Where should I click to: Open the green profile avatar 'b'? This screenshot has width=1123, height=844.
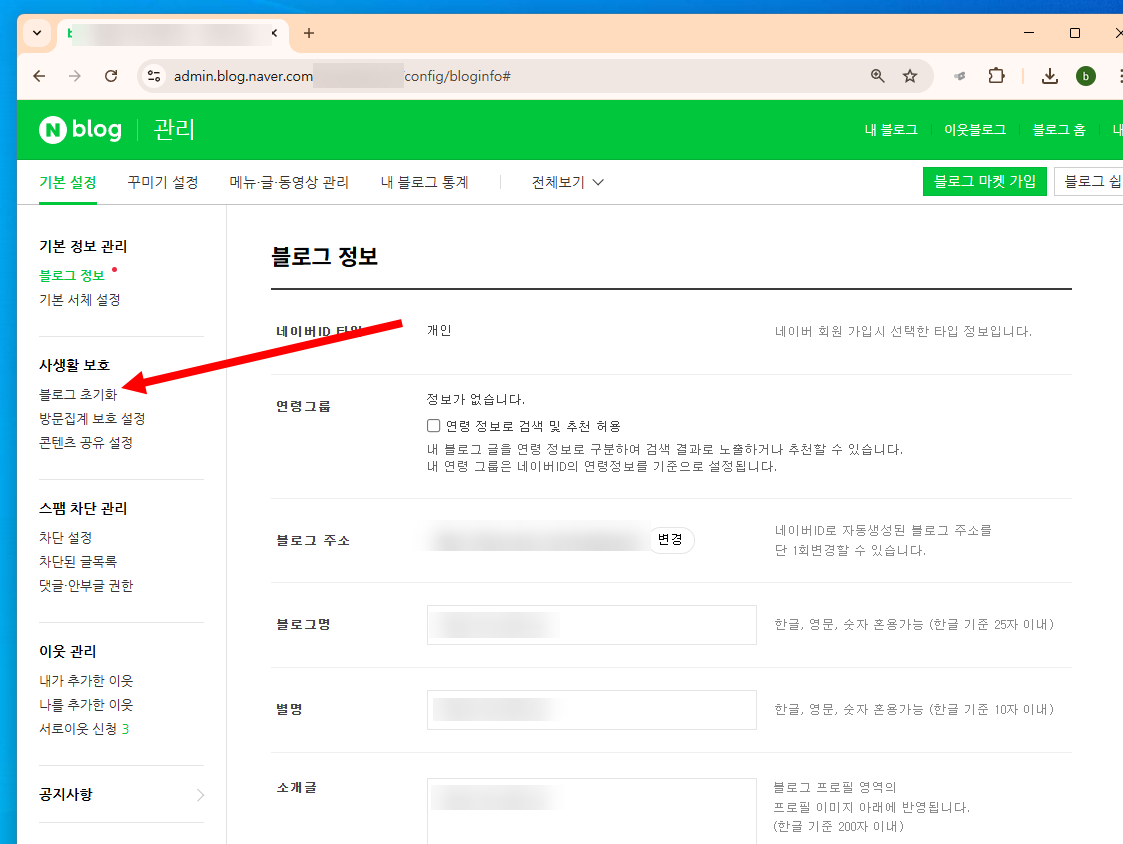1086,76
